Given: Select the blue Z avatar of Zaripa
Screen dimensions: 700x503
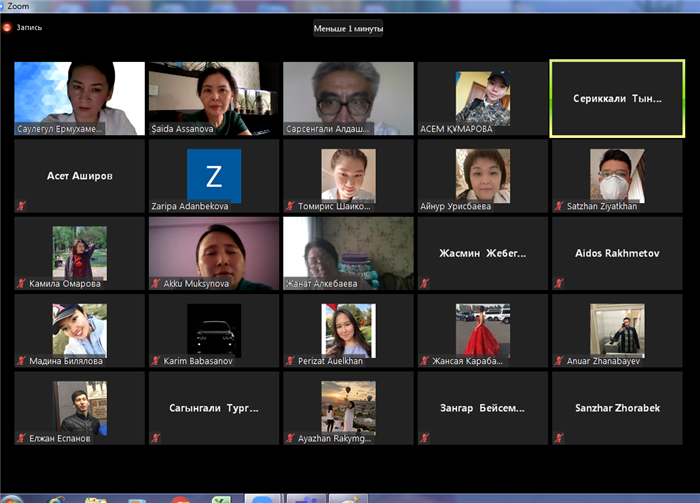Looking at the screenshot, I should [214, 176].
